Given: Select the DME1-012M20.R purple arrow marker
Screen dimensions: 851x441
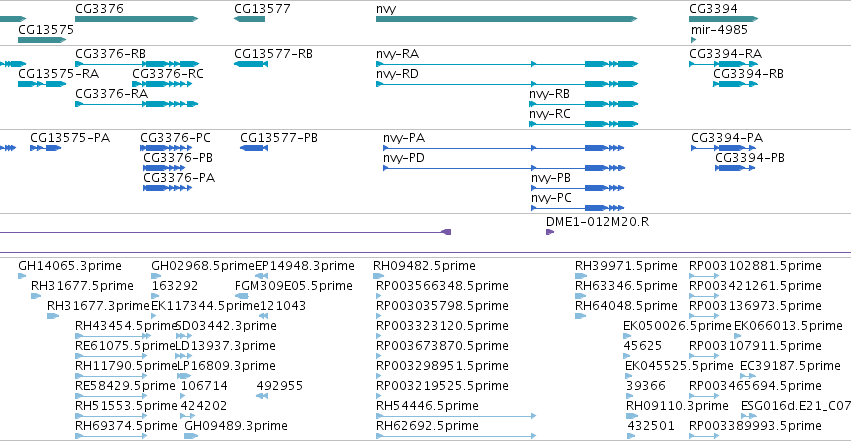Looking at the screenshot, I should [x=550, y=232].
